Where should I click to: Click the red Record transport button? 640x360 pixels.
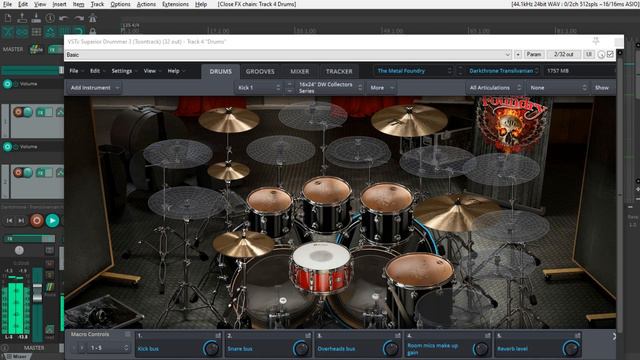[37, 220]
